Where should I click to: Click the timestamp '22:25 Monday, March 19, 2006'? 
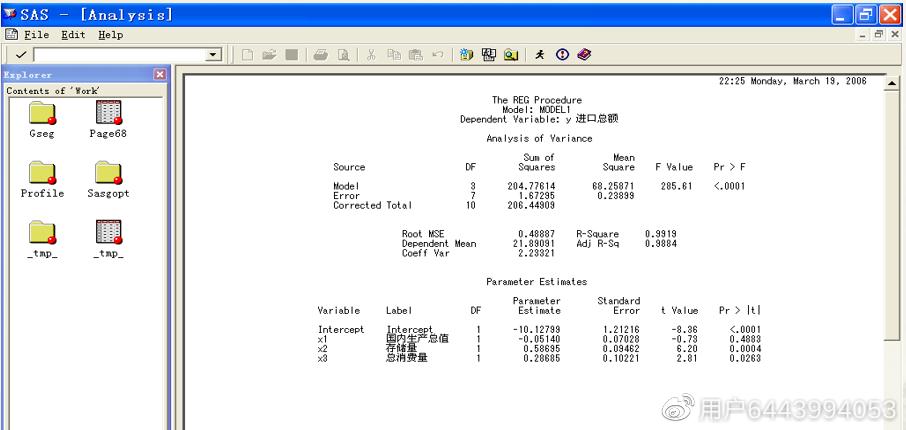793,81
